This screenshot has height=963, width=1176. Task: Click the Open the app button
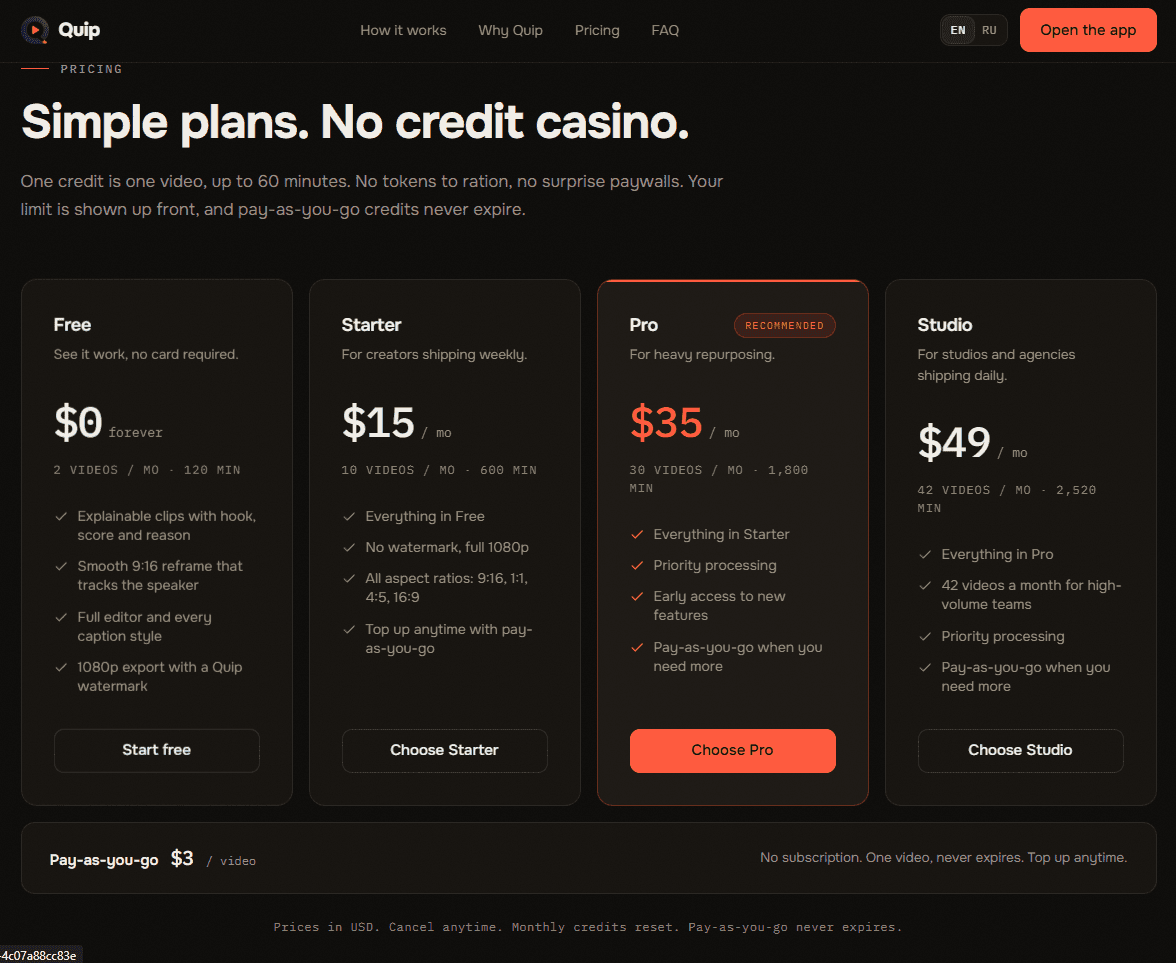point(1088,30)
